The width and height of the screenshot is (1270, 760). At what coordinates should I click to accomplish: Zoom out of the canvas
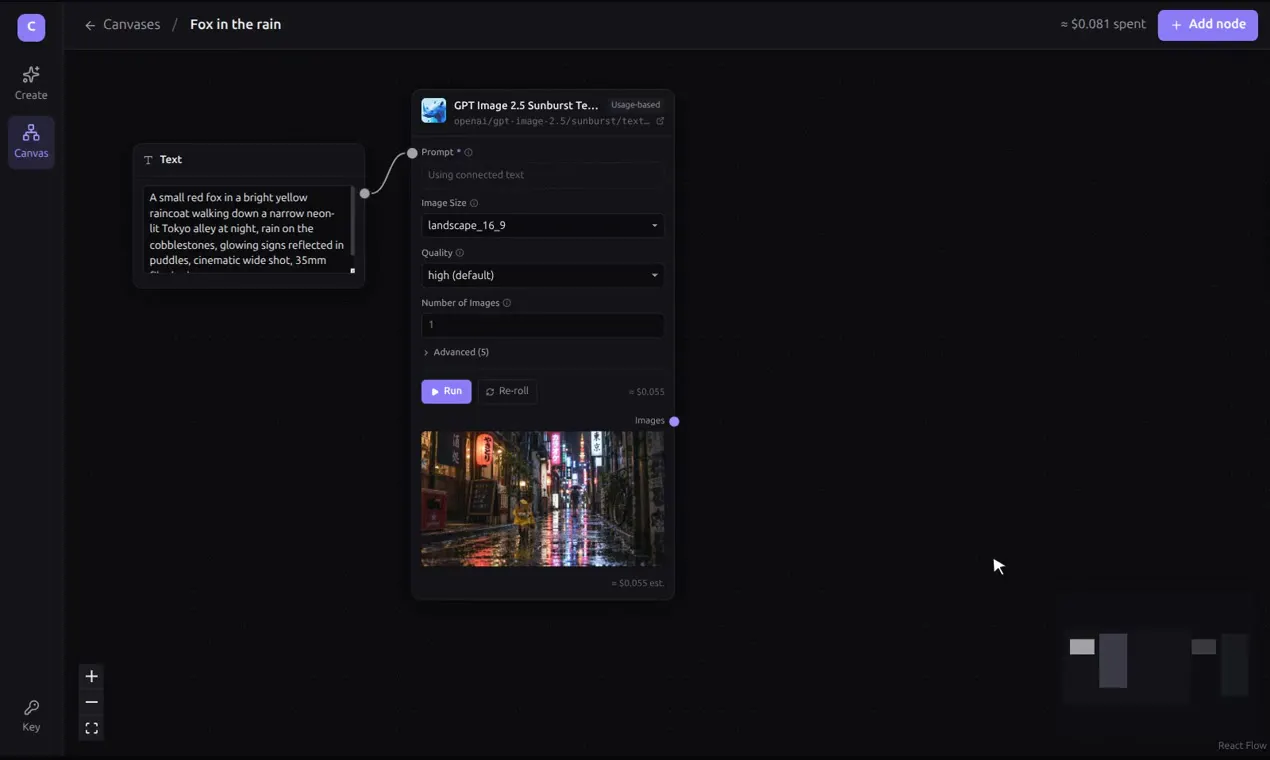91,703
